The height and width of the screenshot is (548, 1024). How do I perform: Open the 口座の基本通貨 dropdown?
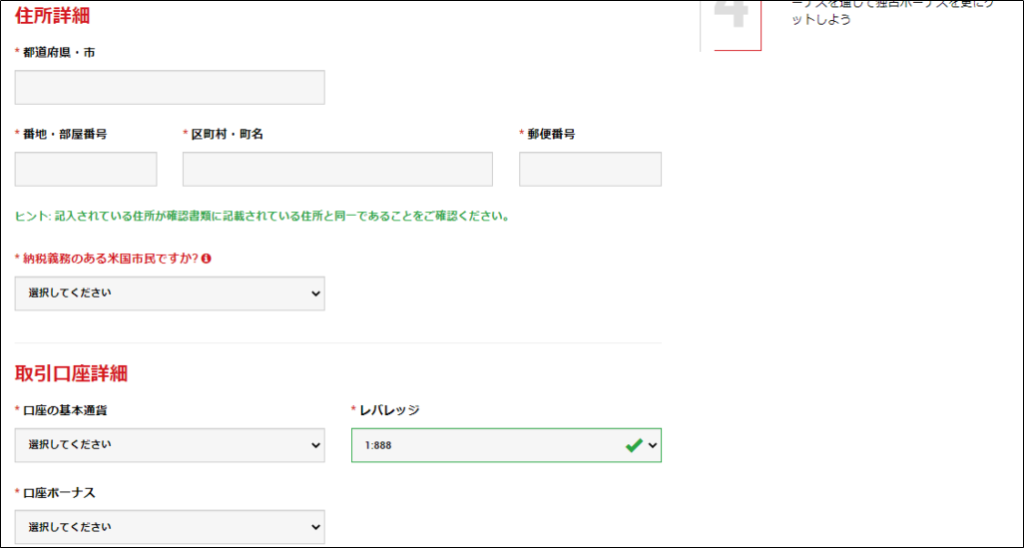(x=170, y=445)
